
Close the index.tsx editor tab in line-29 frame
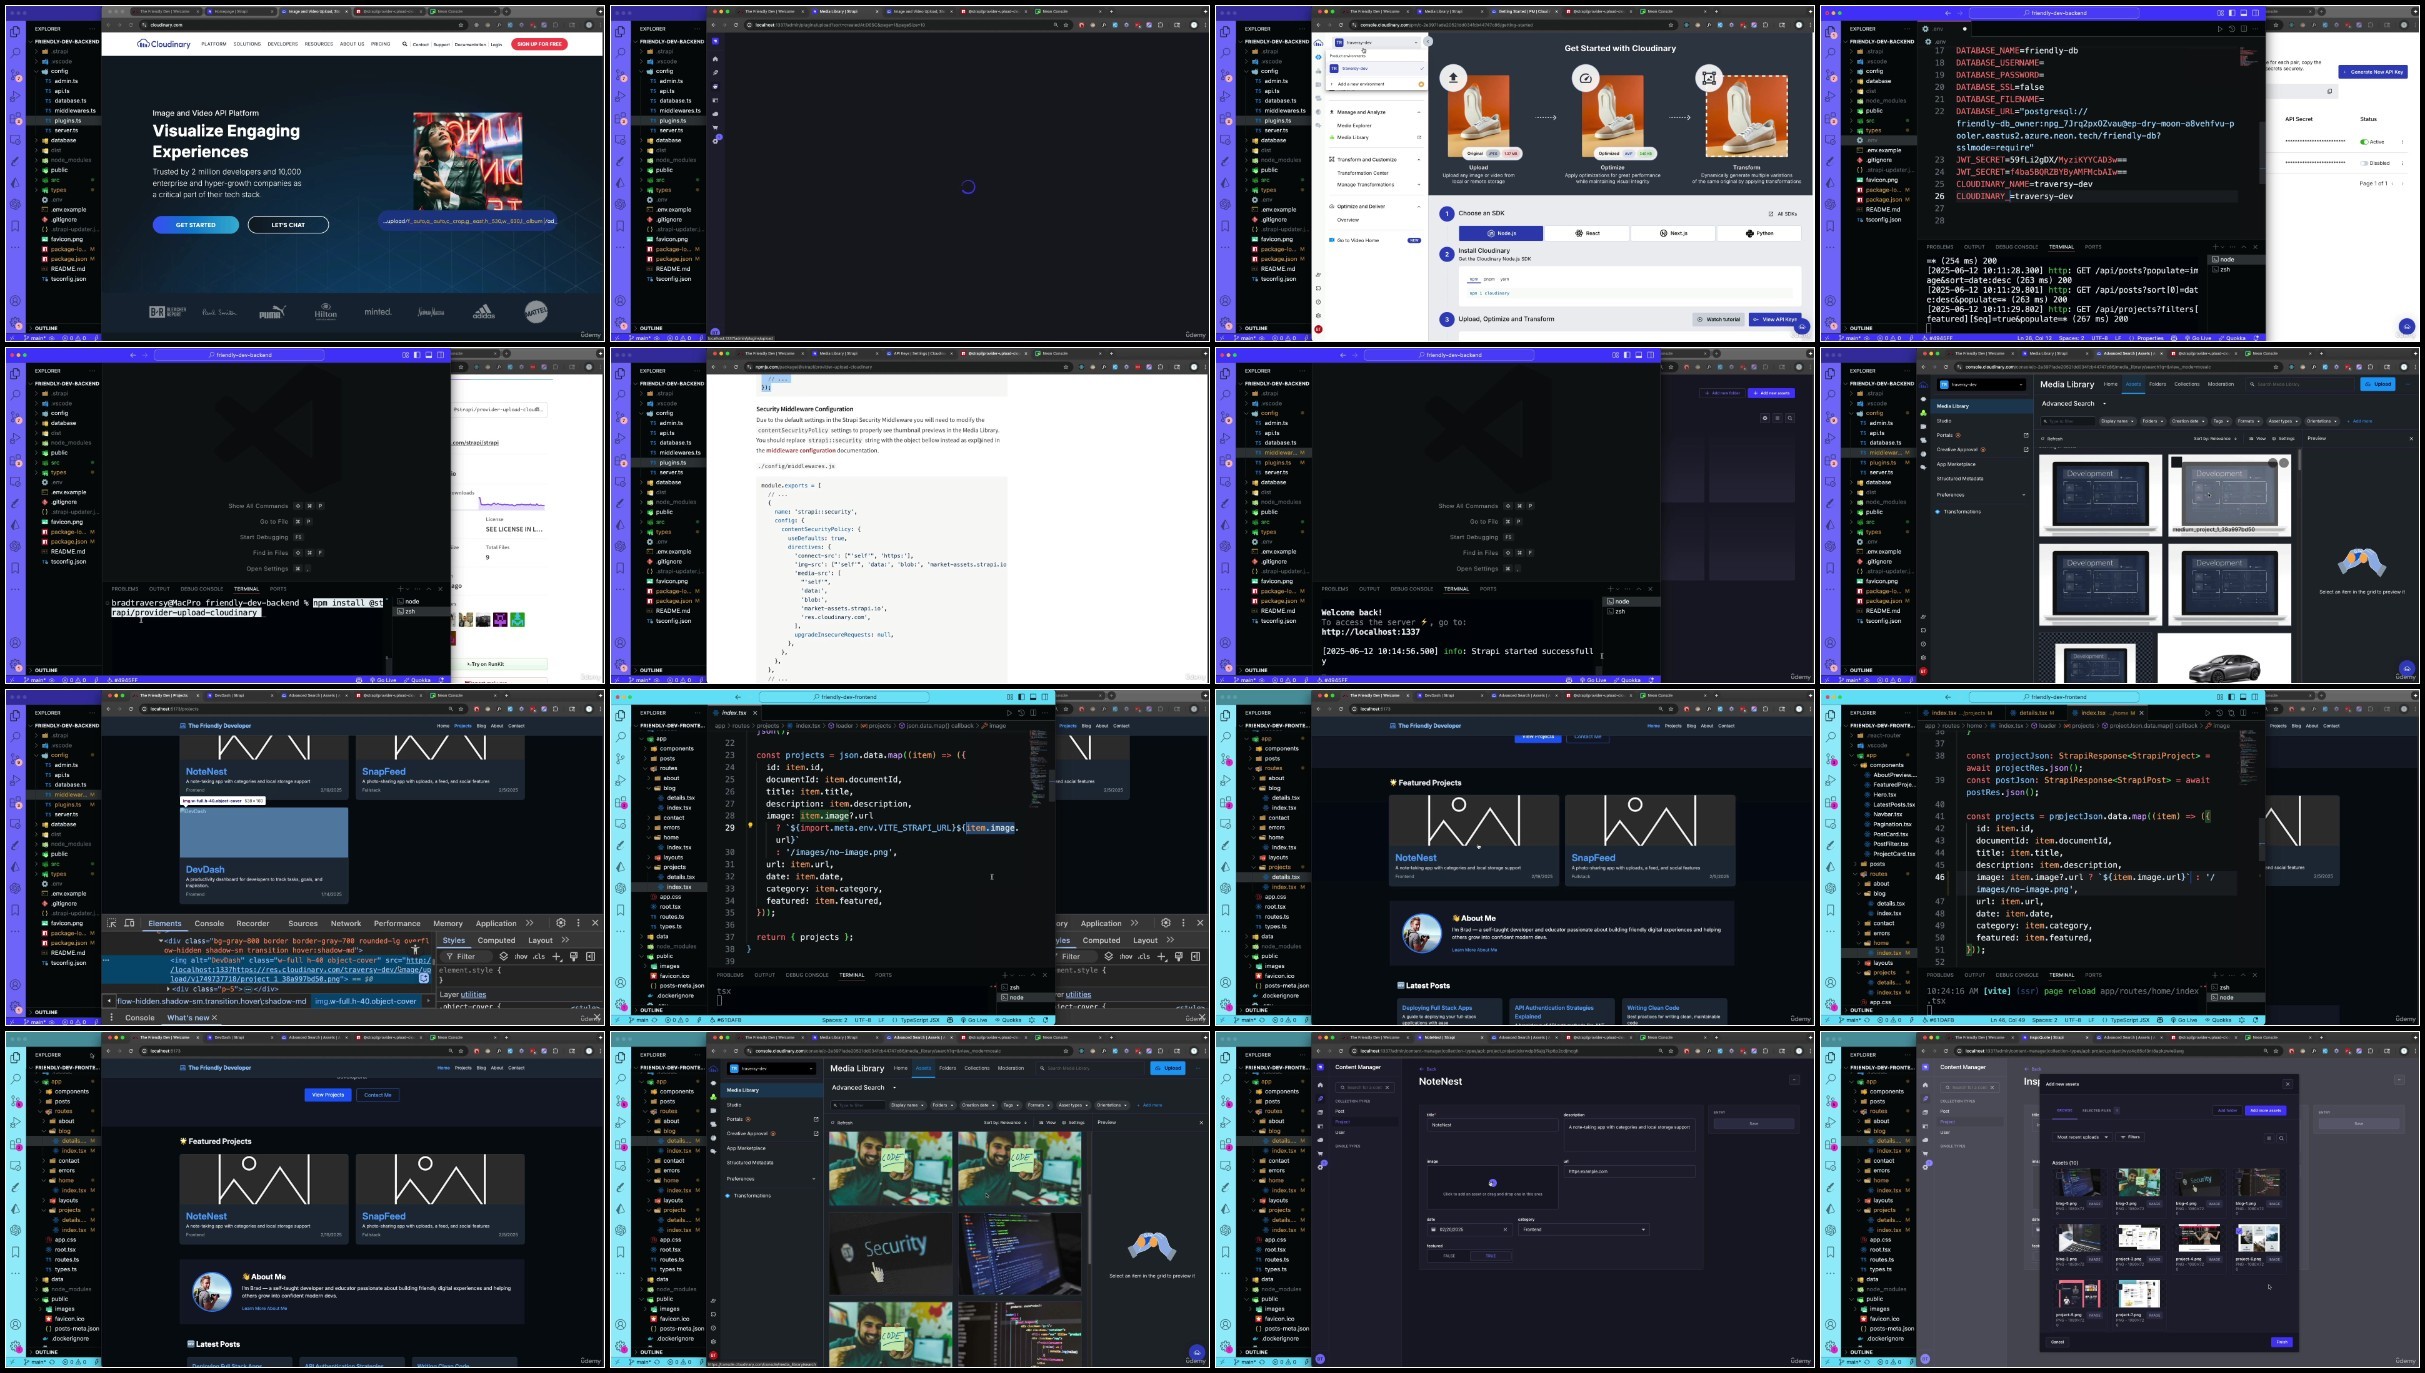(x=755, y=713)
